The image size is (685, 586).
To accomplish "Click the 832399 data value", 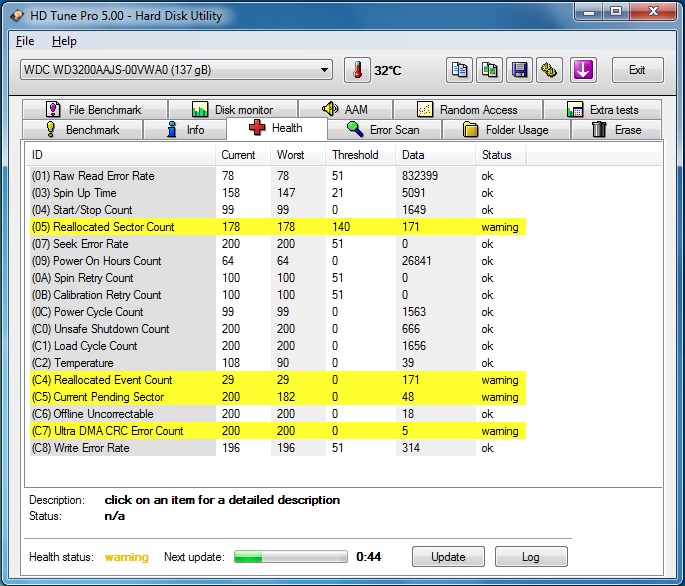I will 420,176.
